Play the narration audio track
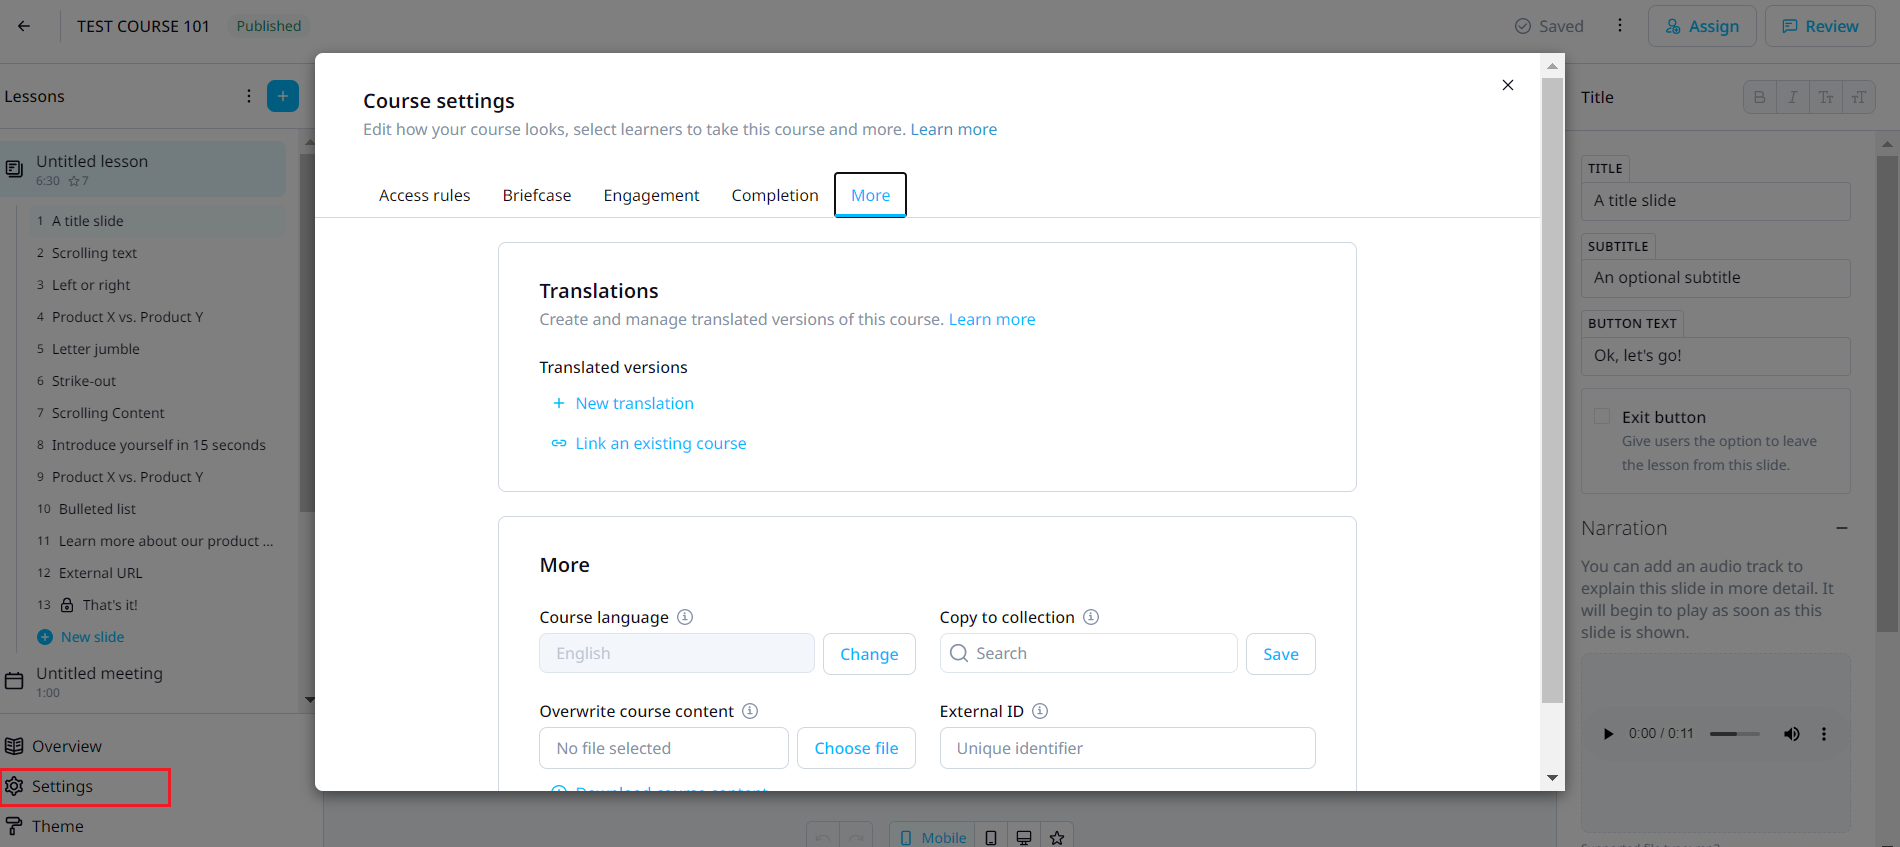The image size is (1900, 847). coord(1608,734)
